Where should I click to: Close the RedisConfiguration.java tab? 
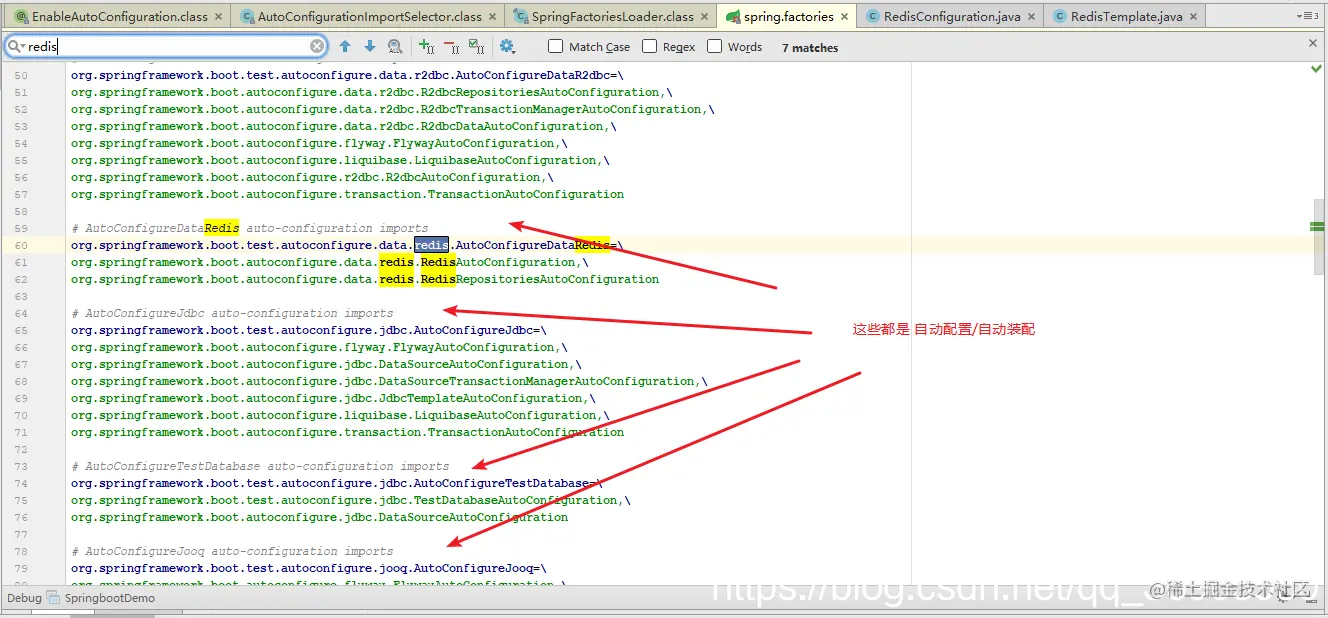1031,17
